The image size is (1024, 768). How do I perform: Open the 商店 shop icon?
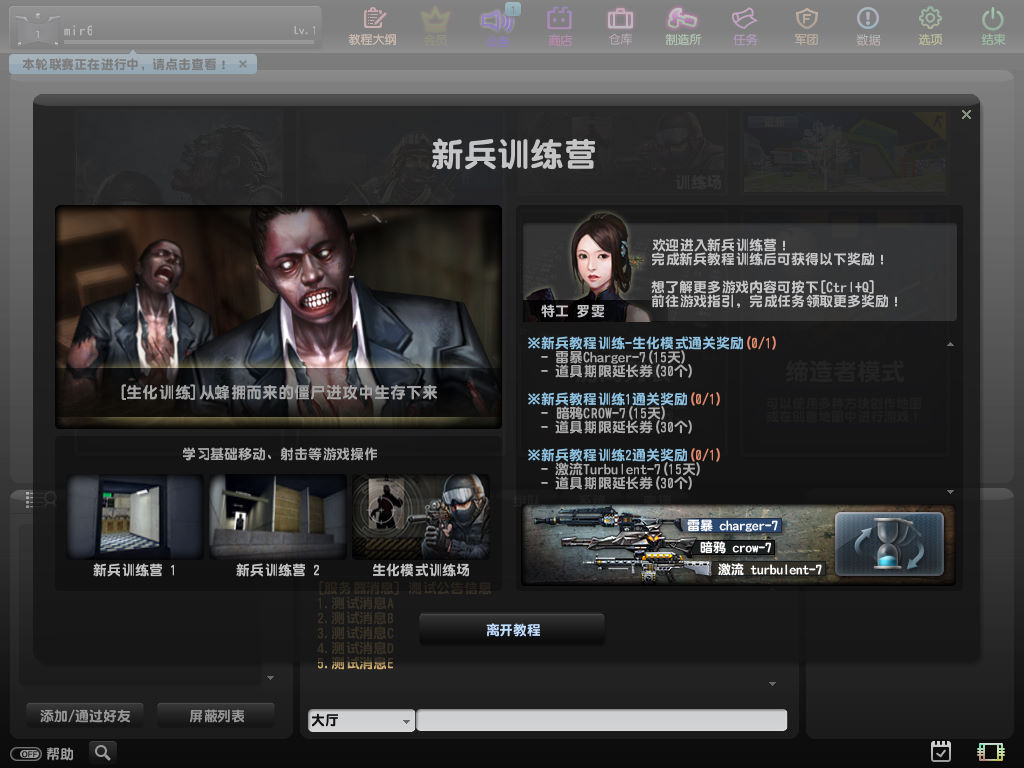click(x=560, y=26)
